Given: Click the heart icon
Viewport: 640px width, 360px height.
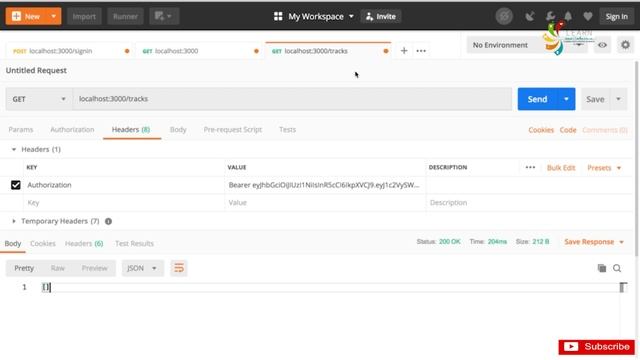Looking at the screenshot, I should point(587,16).
